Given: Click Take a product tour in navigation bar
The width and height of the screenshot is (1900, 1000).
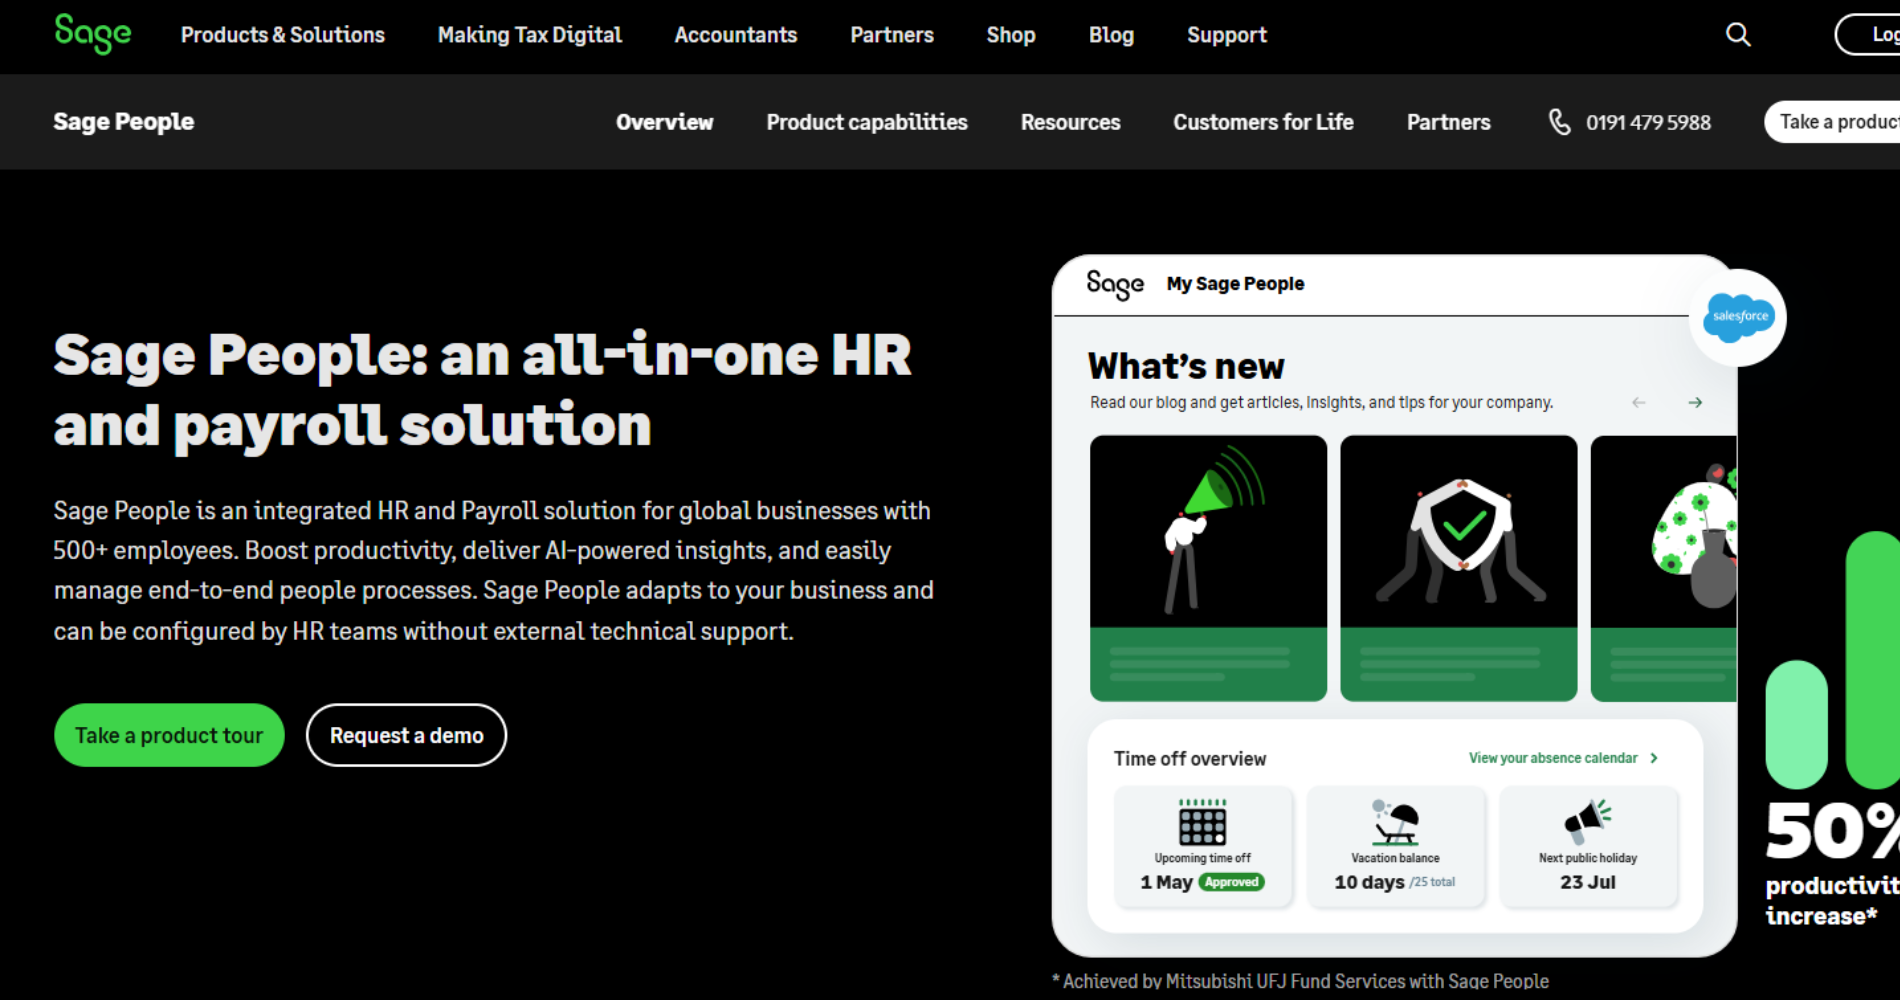Looking at the screenshot, I should pyautogui.click(x=1832, y=122).
